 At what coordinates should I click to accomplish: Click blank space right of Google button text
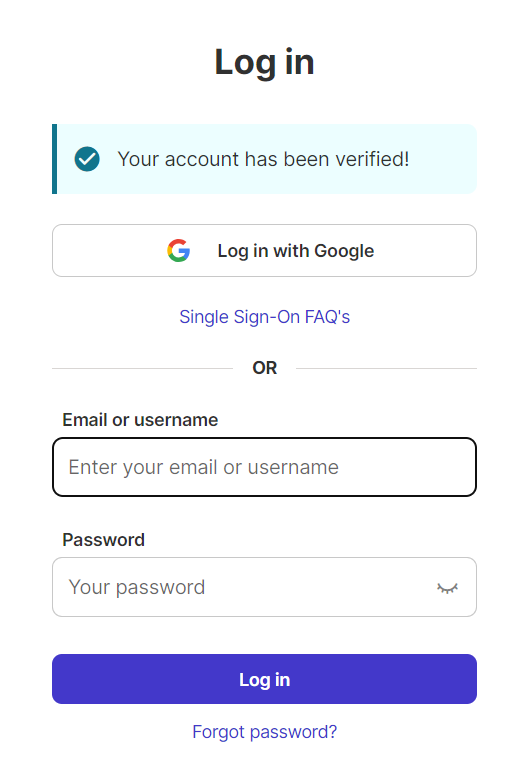(425, 251)
